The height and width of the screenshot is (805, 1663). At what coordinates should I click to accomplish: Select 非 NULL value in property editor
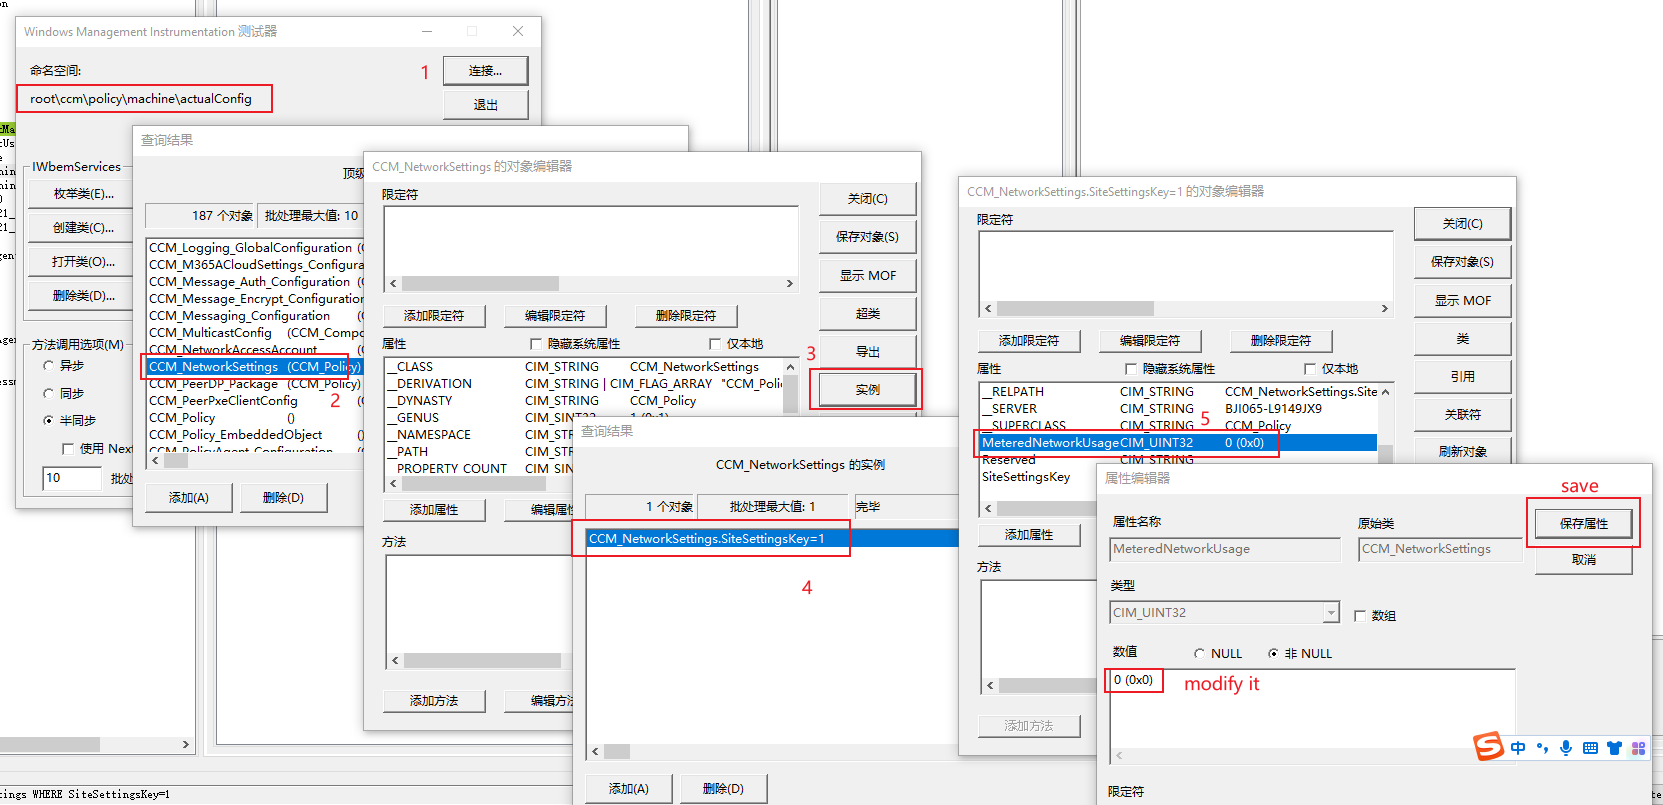1273,653
